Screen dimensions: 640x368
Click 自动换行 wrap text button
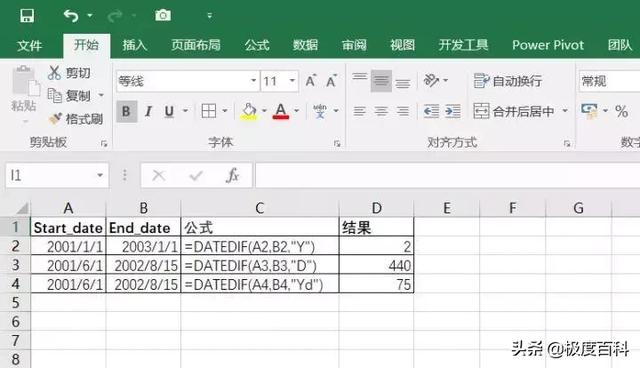pos(508,81)
